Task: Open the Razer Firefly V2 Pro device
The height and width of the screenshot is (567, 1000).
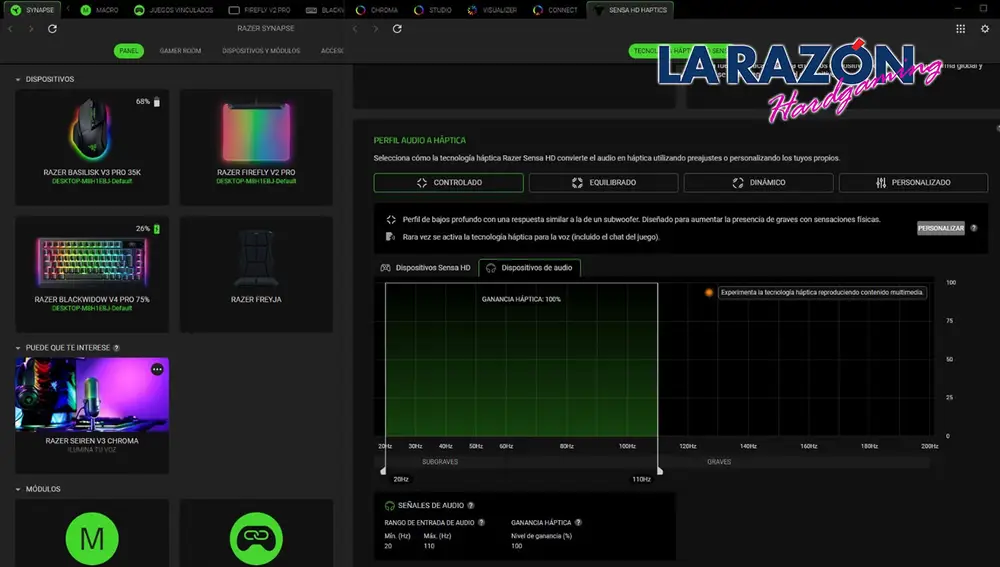Action: [x=256, y=147]
